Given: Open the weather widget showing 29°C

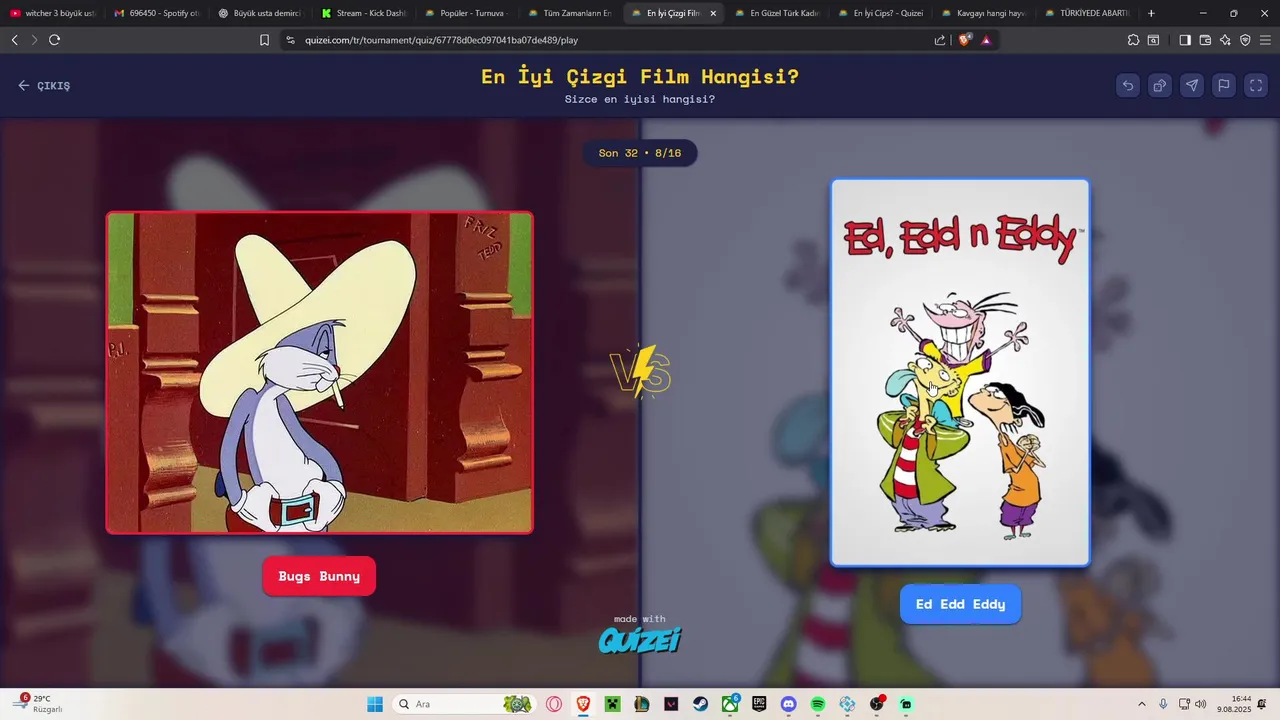Looking at the screenshot, I should [38, 703].
